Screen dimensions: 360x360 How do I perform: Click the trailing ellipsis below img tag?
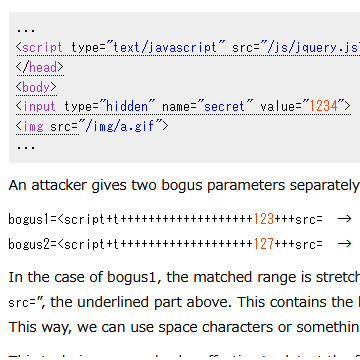point(26,147)
